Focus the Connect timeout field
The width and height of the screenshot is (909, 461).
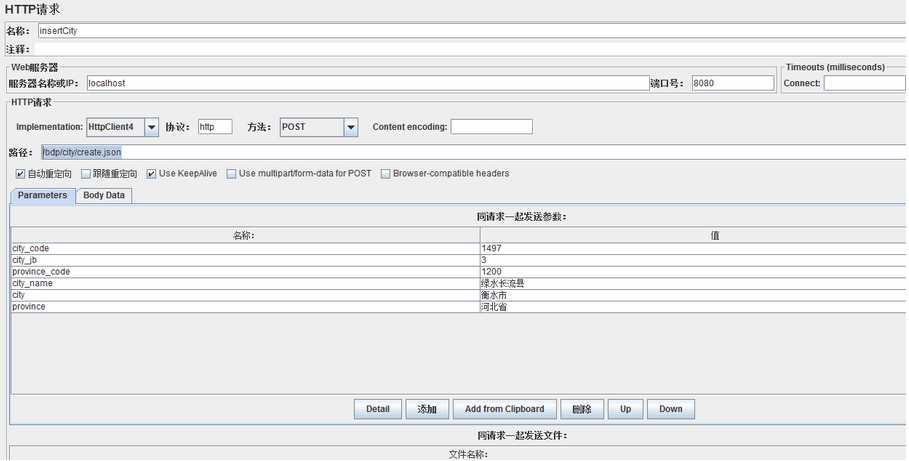[x=864, y=84]
